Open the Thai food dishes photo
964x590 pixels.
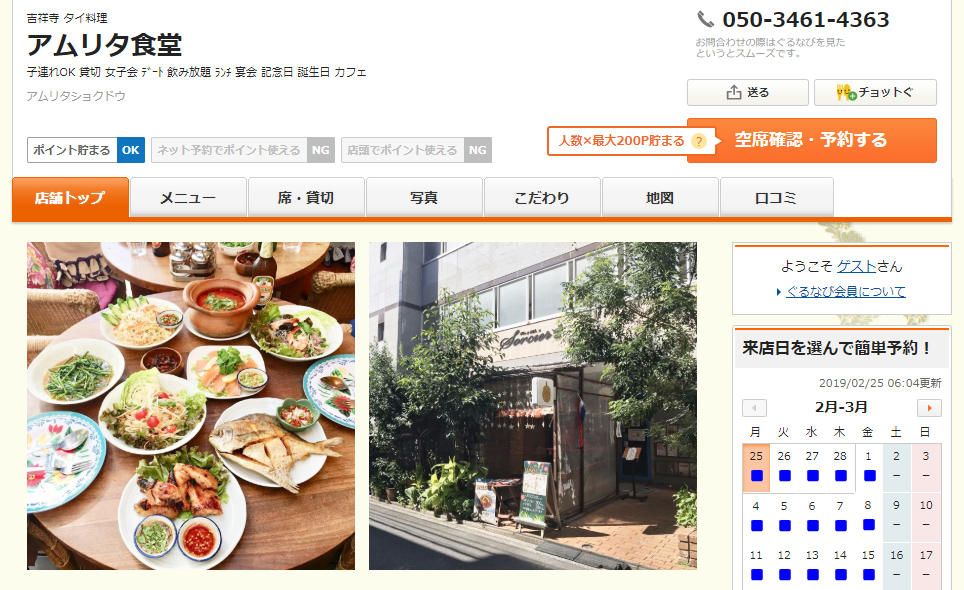[x=191, y=406]
